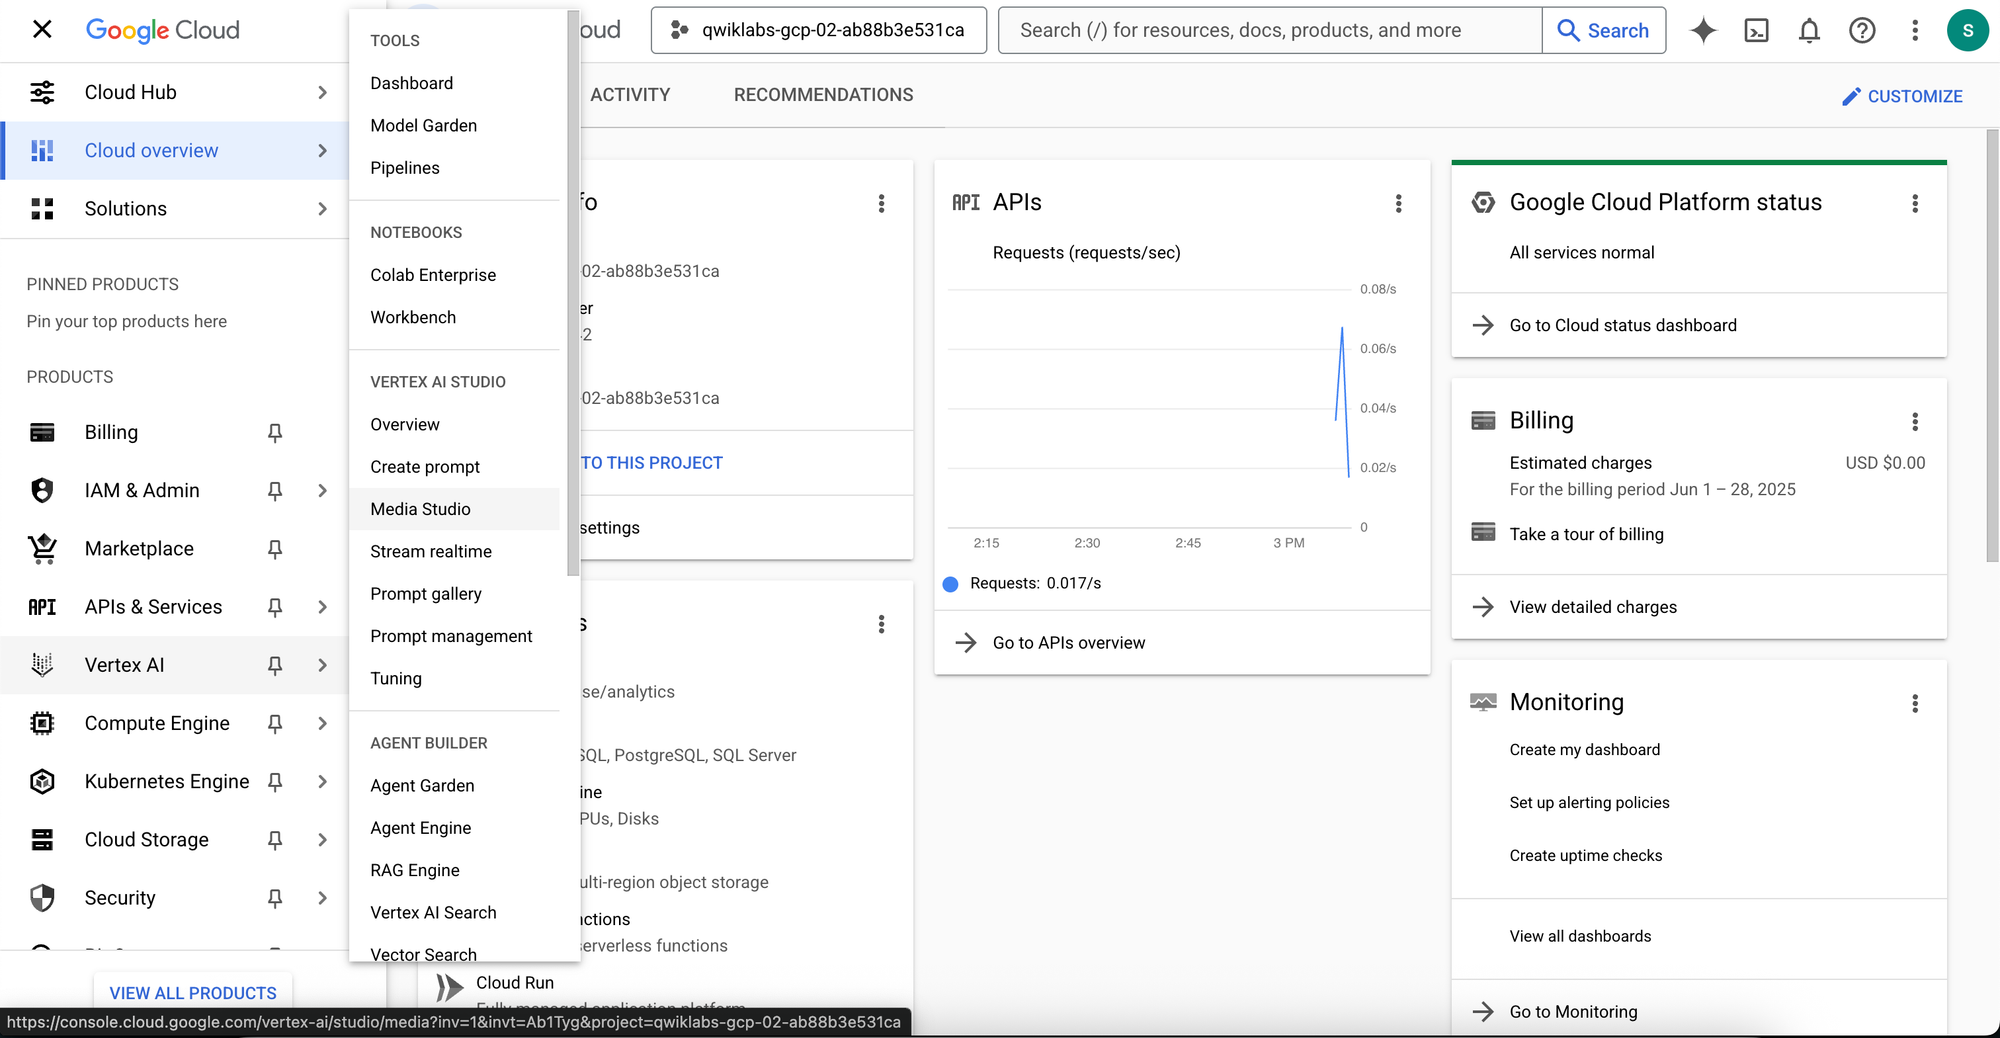Expand Kubernetes Engine submenu chevron
This screenshot has width=2000, height=1038.
pos(322,782)
